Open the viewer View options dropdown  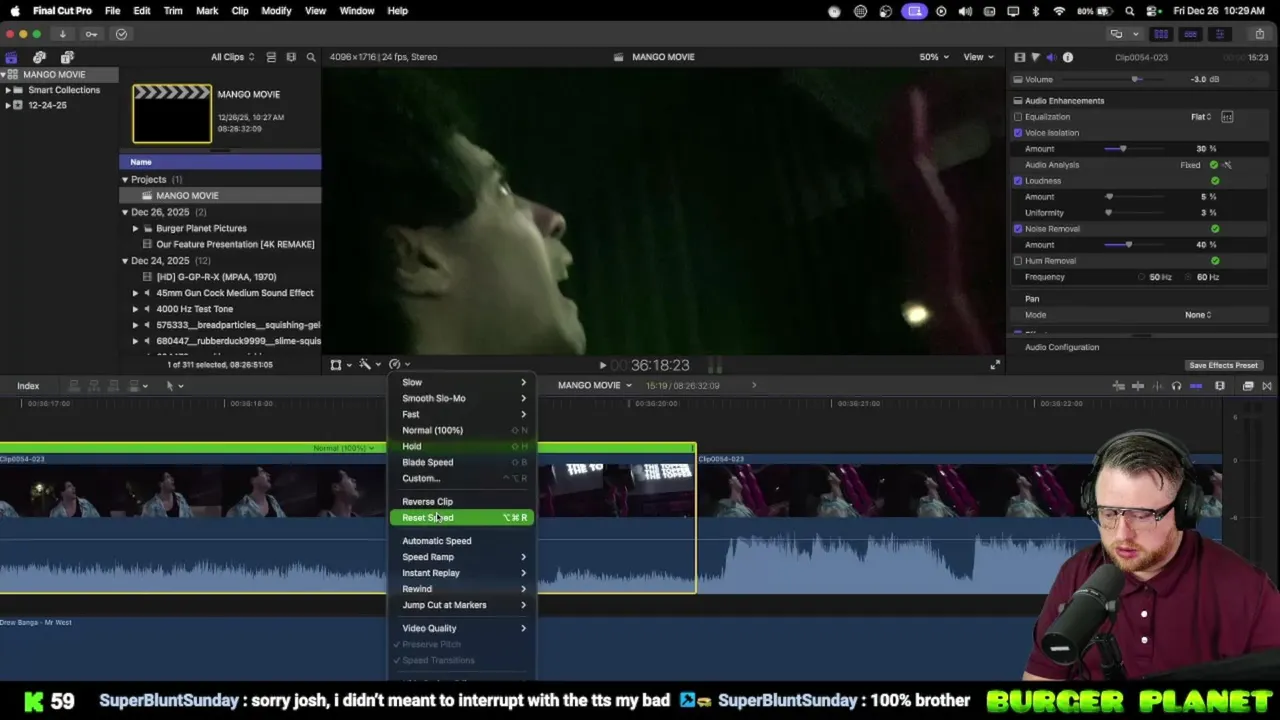pos(976,57)
